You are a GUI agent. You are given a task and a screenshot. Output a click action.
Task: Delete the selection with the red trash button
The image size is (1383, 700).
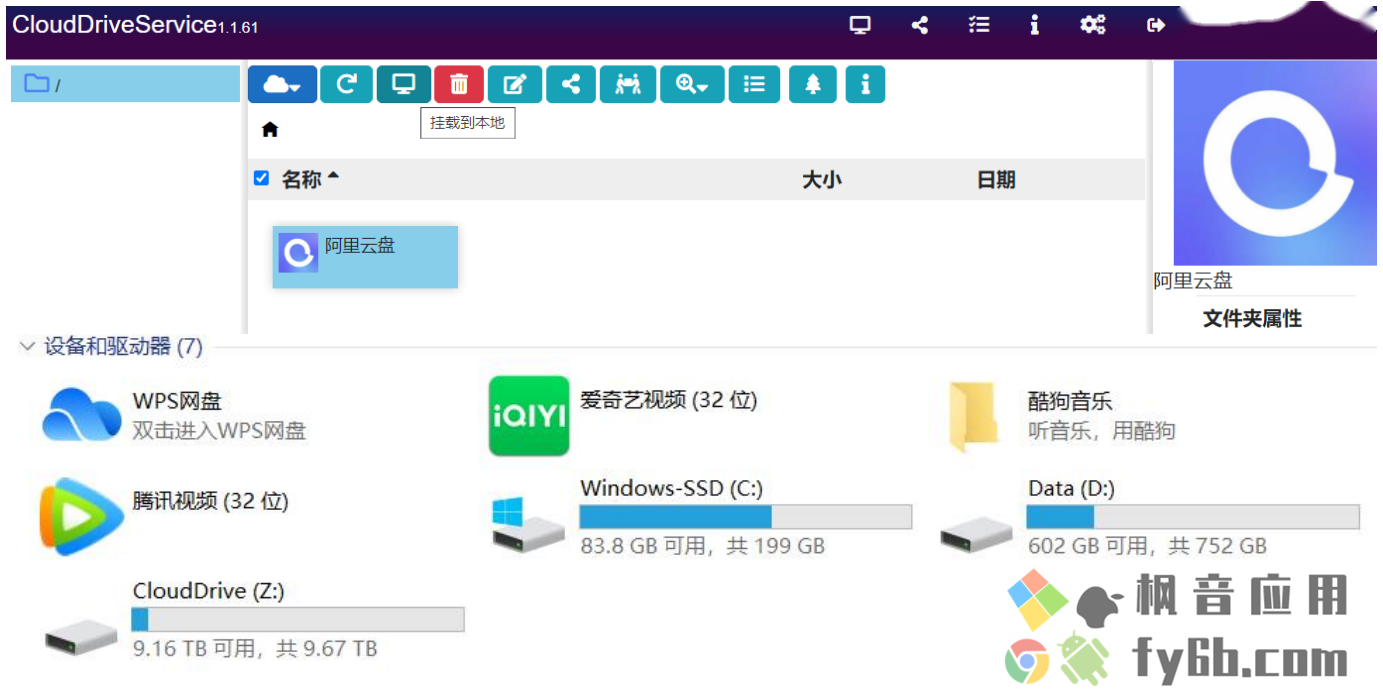point(459,85)
